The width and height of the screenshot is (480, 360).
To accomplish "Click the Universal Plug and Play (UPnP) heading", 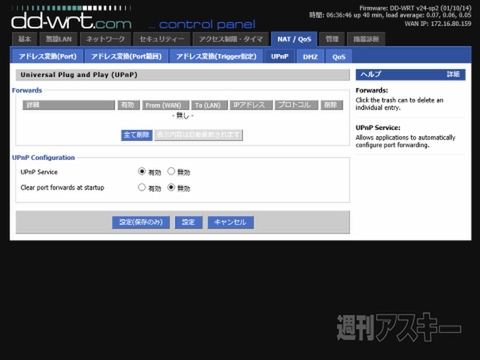I will [x=79, y=75].
